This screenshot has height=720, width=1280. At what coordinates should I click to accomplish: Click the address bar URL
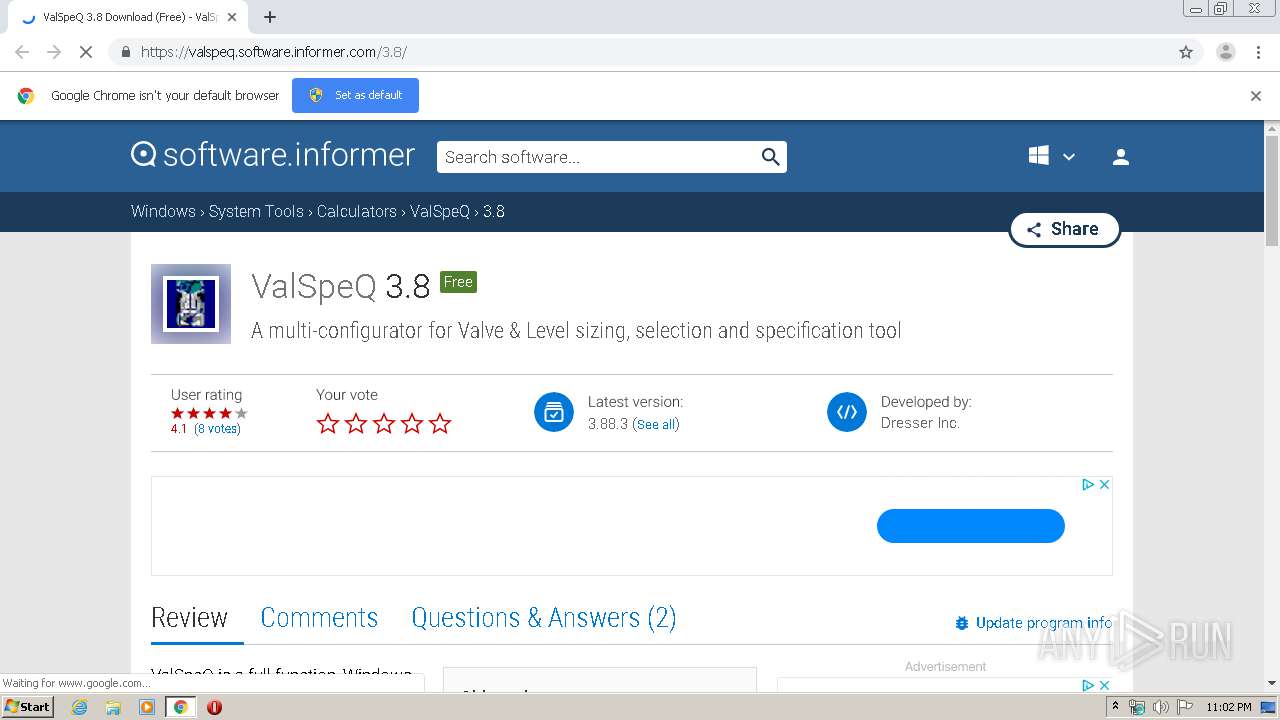click(274, 52)
